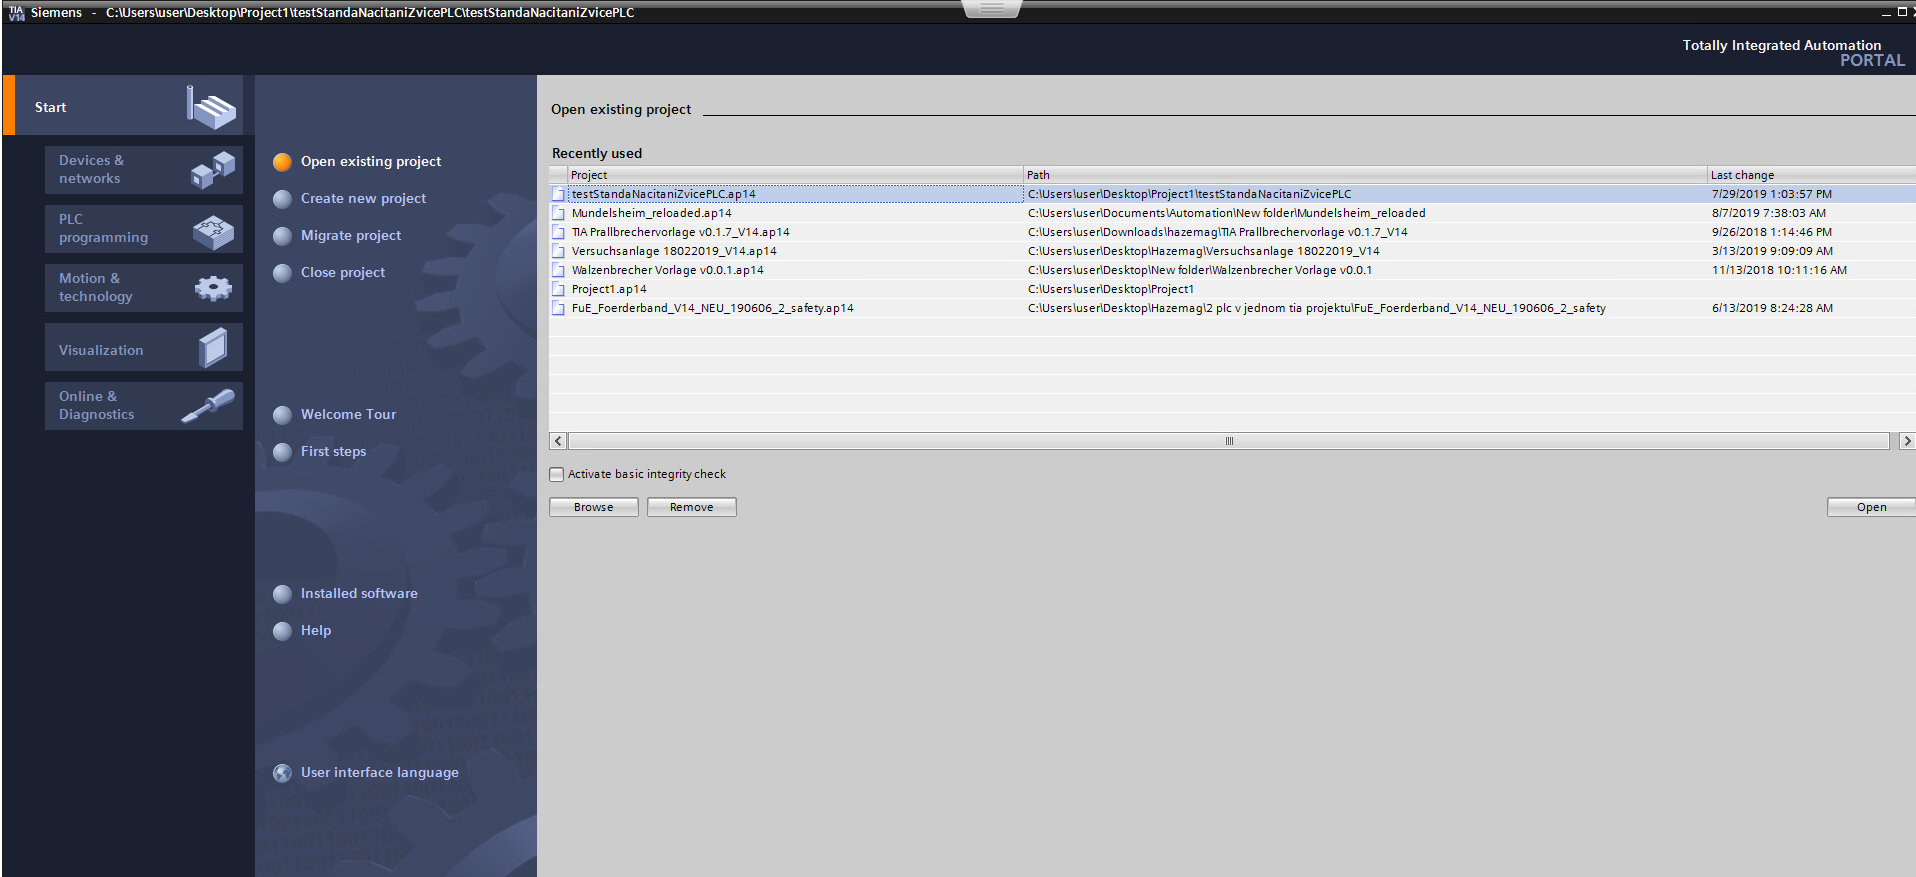Click the Remove button
1916x877 pixels.
692,507
